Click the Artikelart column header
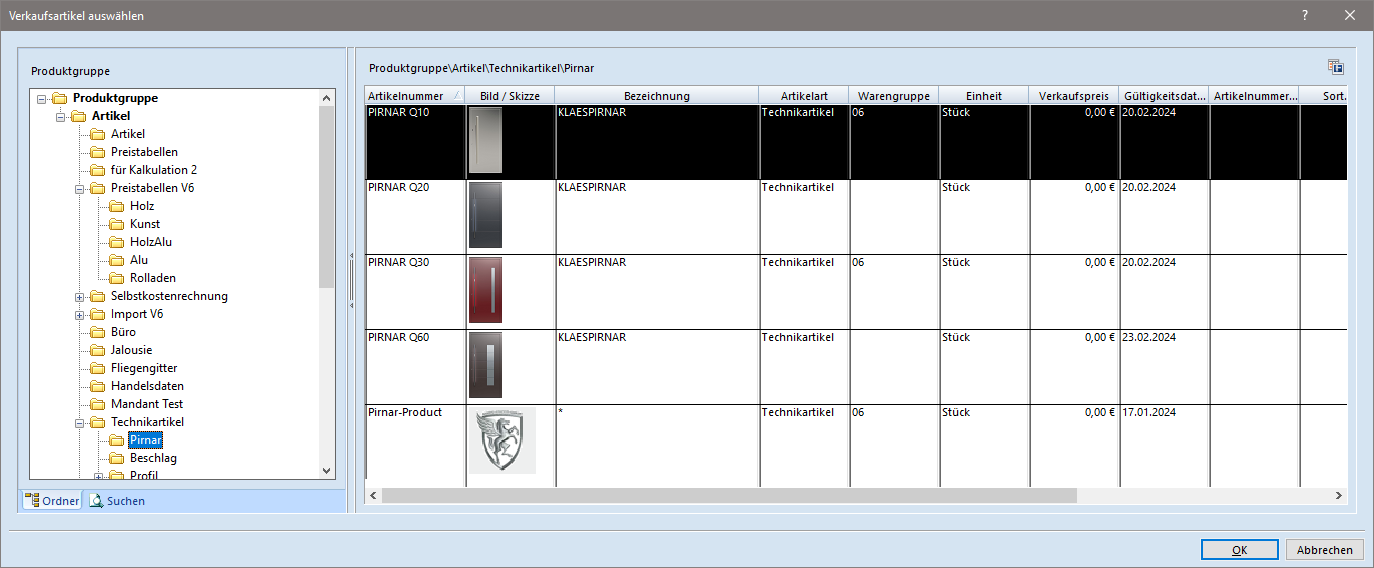The height and width of the screenshot is (568, 1374). click(x=804, y=96)
